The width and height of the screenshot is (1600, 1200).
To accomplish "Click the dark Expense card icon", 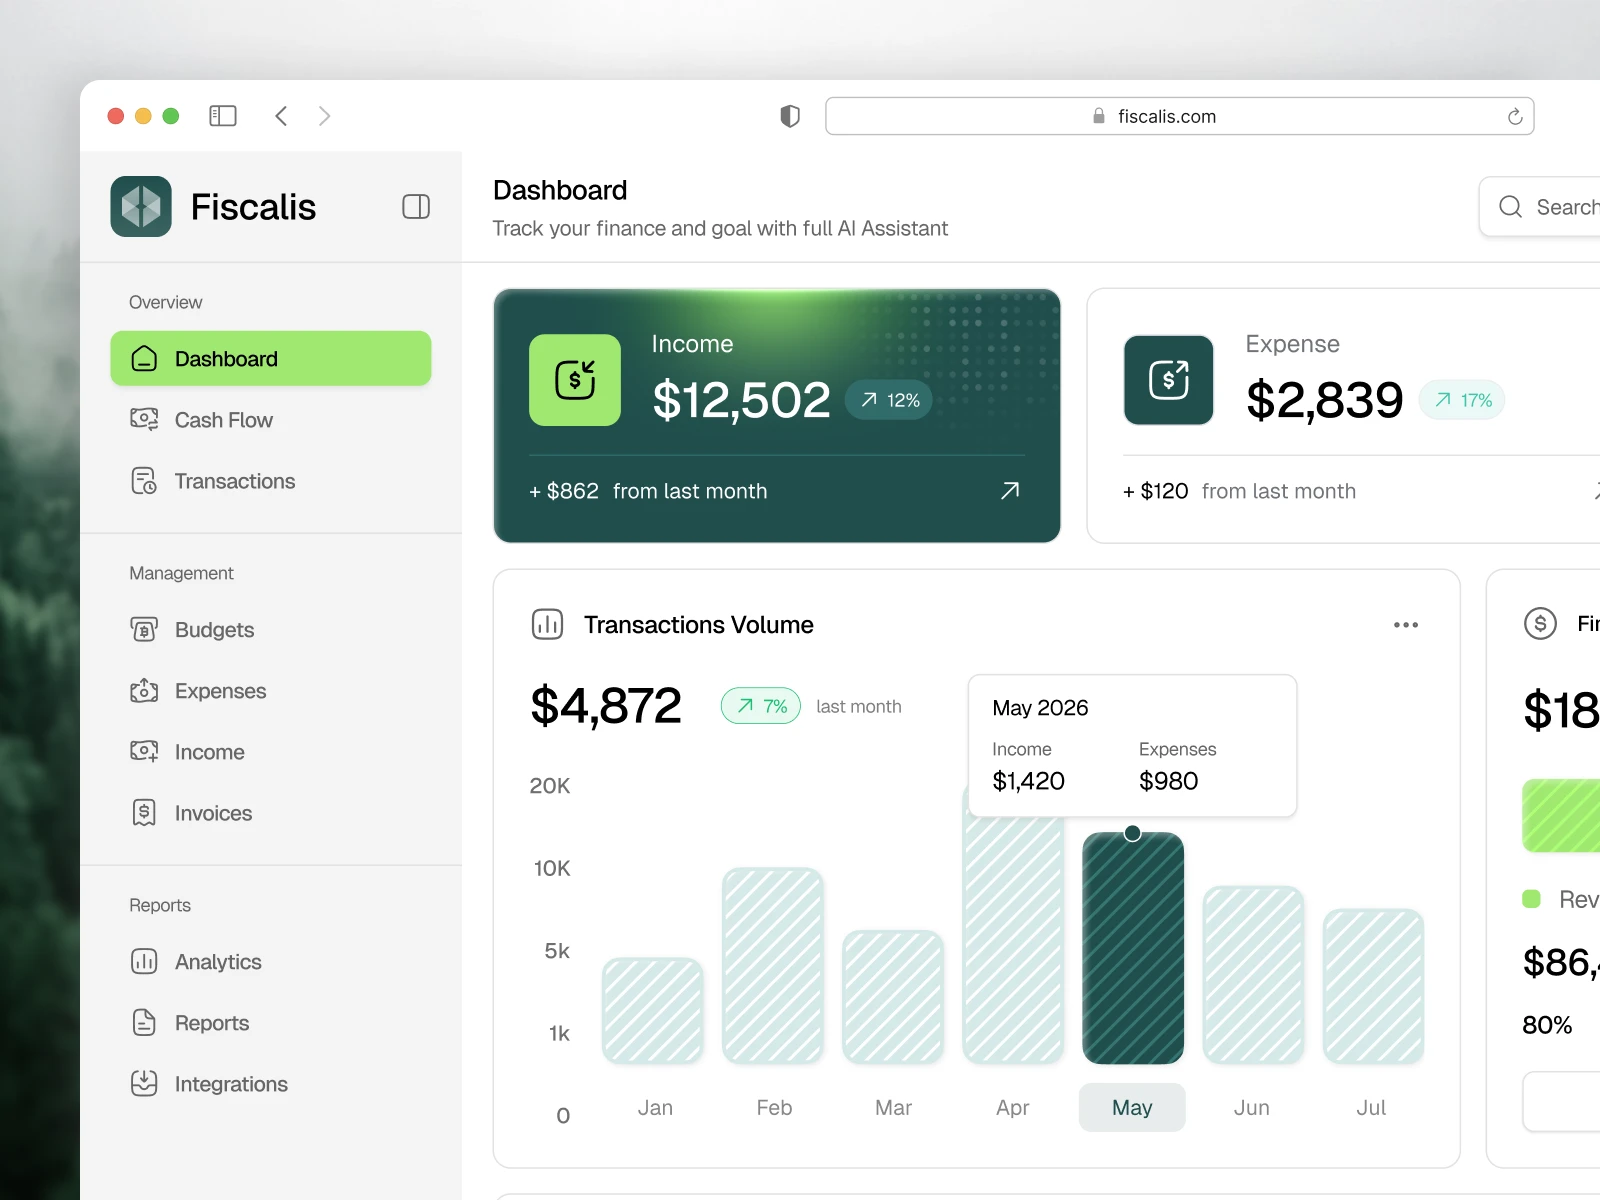I will tap(1169, 380).
